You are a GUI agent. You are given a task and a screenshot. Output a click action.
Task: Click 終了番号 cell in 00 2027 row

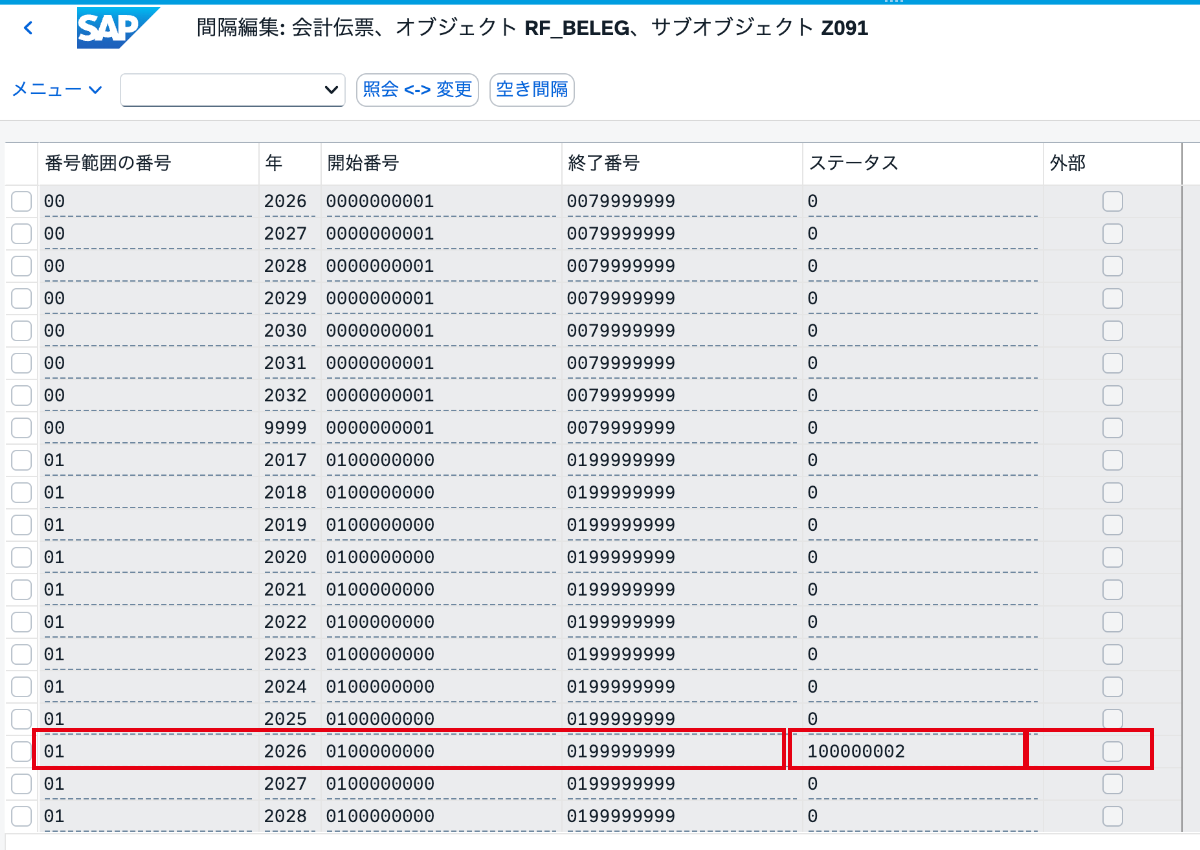click(682, 234)
